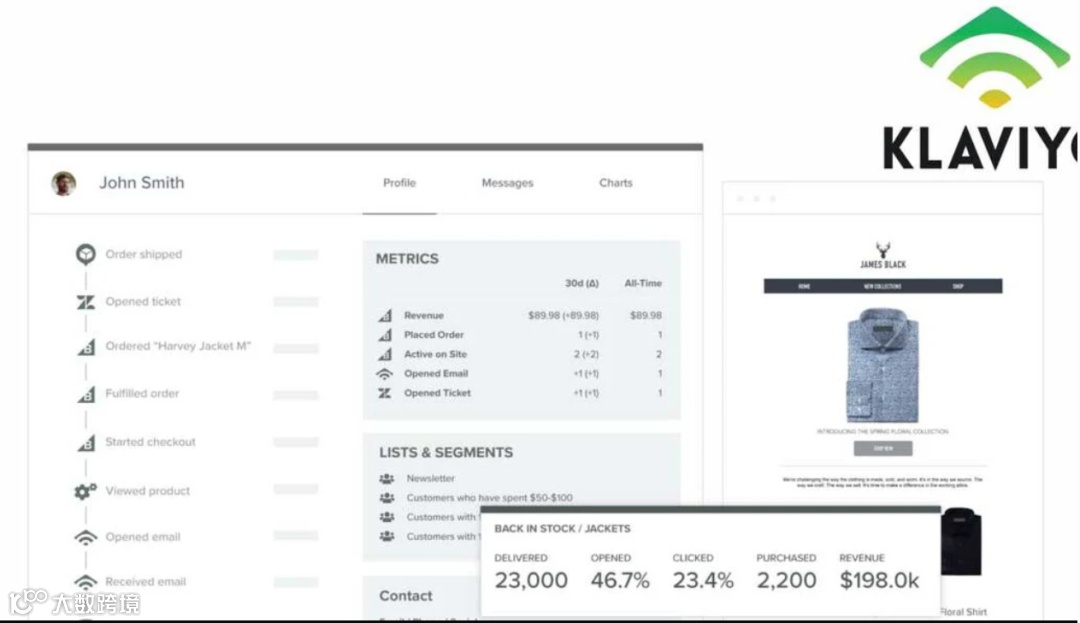Click the Fulfilled order event icon
This screenshot has width=1080, height=623.
point(86,394)
